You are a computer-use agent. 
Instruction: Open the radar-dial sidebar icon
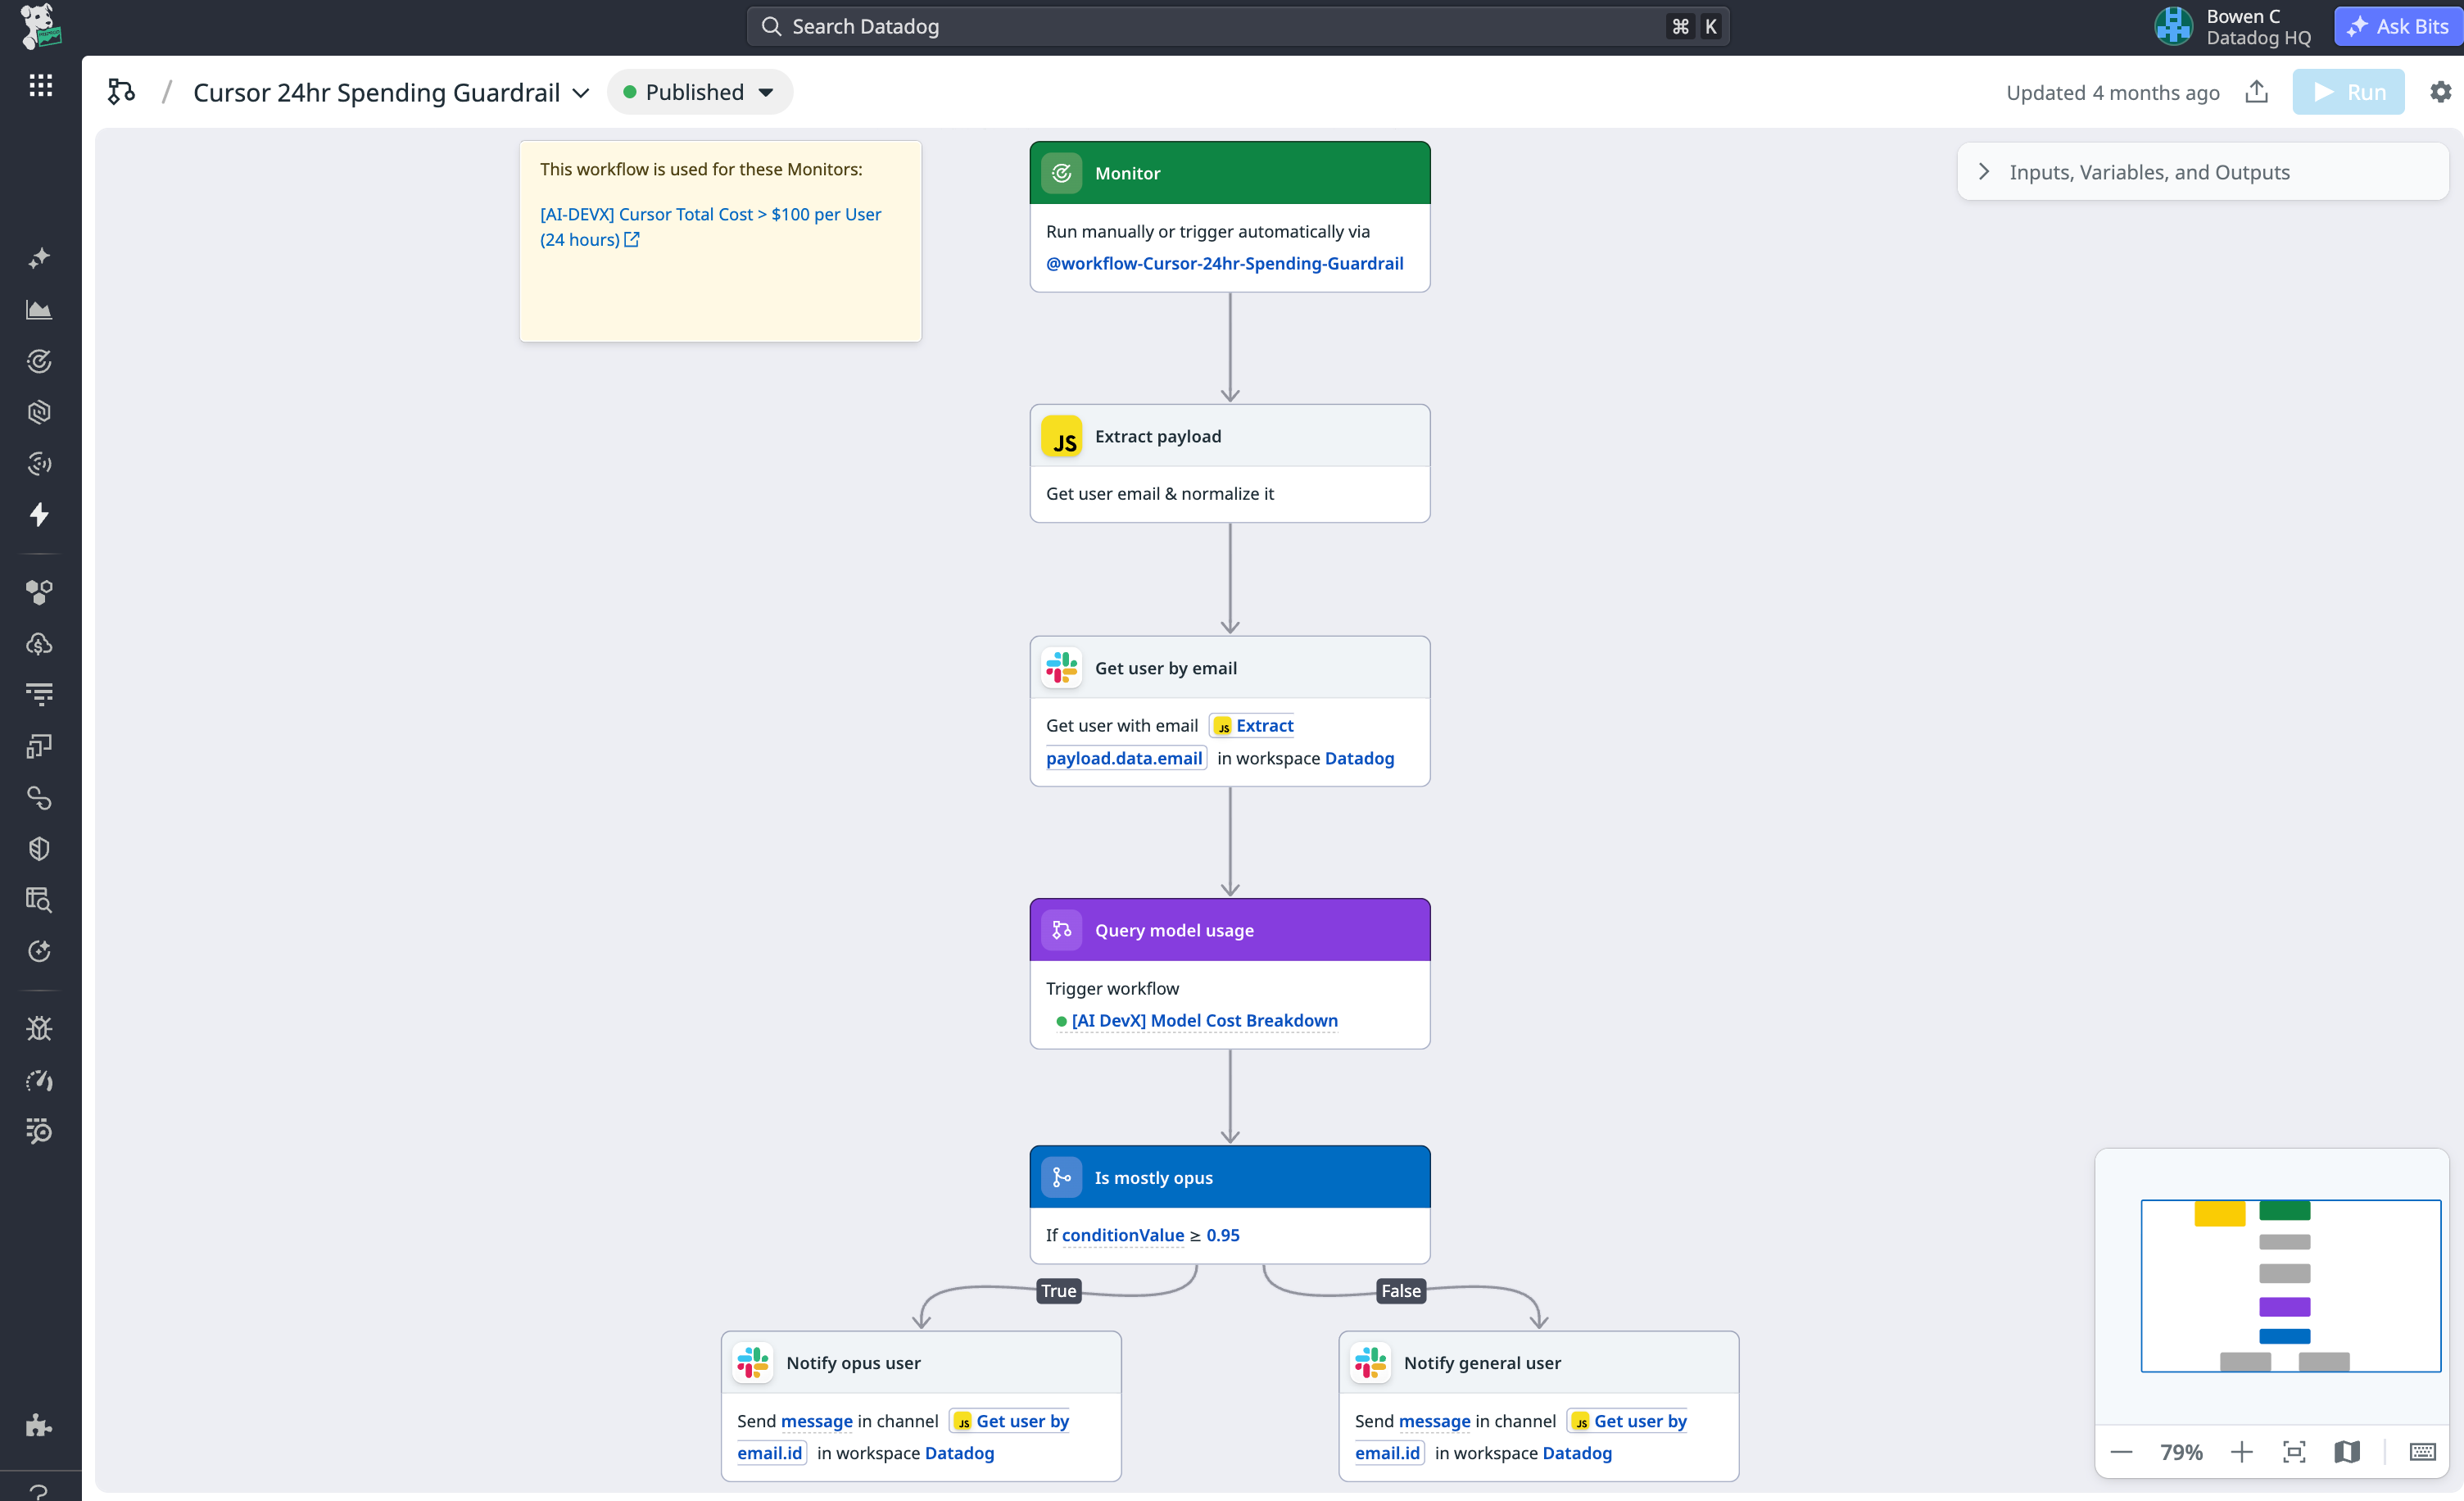[40, 463]
